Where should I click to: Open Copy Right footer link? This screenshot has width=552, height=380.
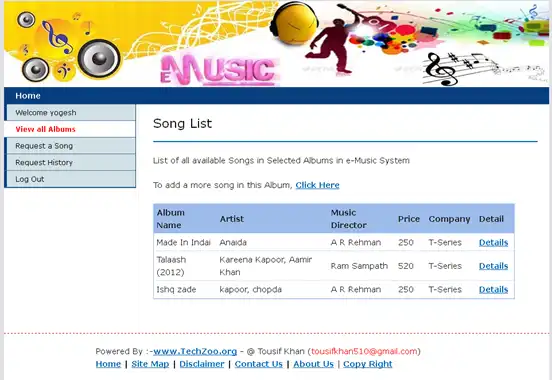pos(368,364)
